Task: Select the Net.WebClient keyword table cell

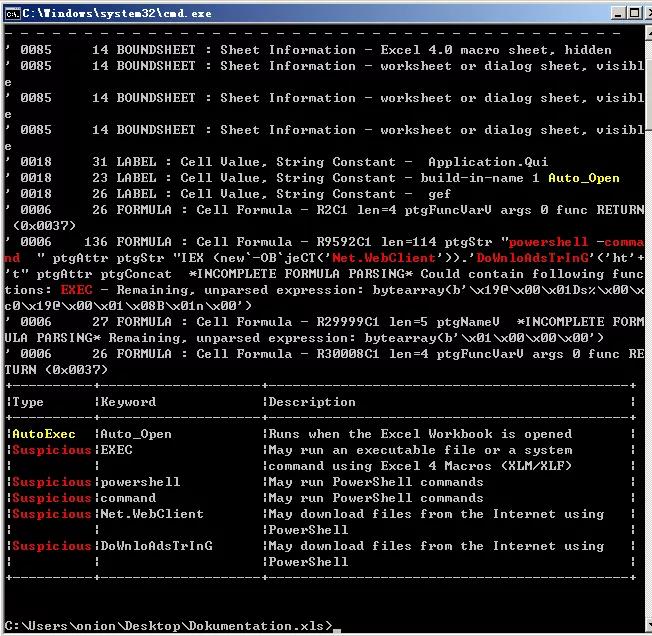Action: click(152, 514)
